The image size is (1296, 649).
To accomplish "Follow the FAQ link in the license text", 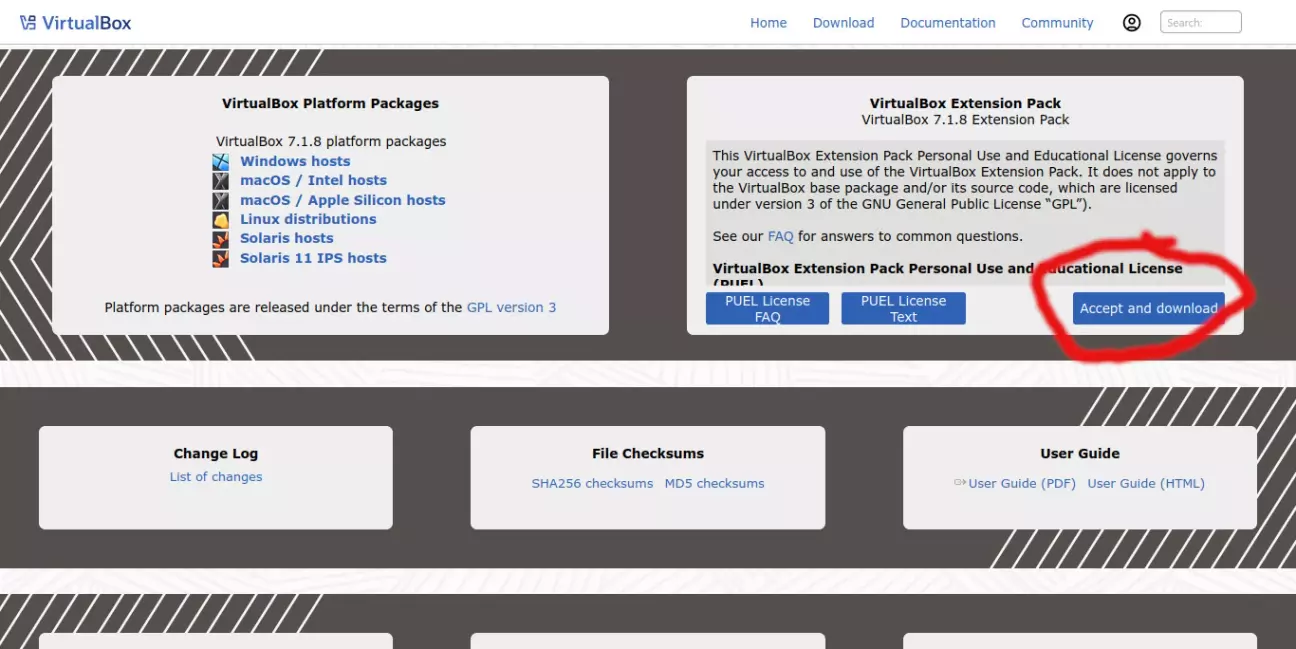I will [780, 237].
